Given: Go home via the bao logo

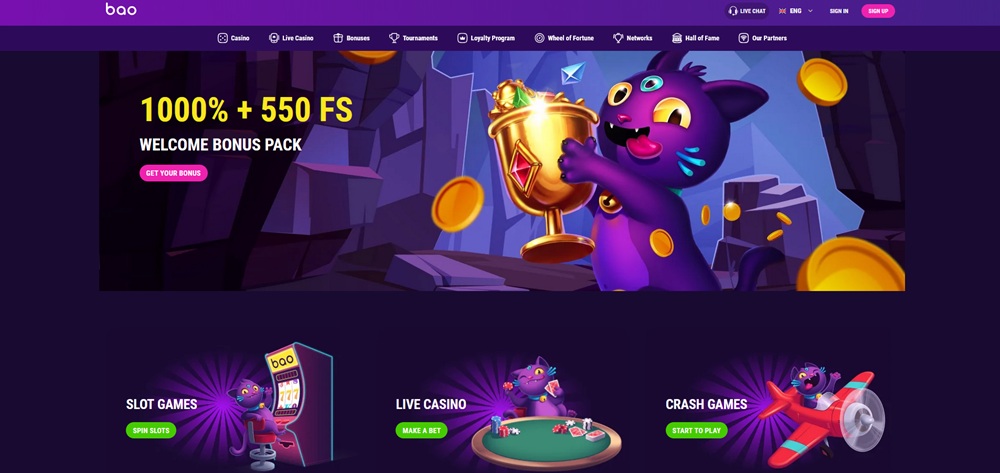Looking at the screenshot, I should [x=121, y=9].
